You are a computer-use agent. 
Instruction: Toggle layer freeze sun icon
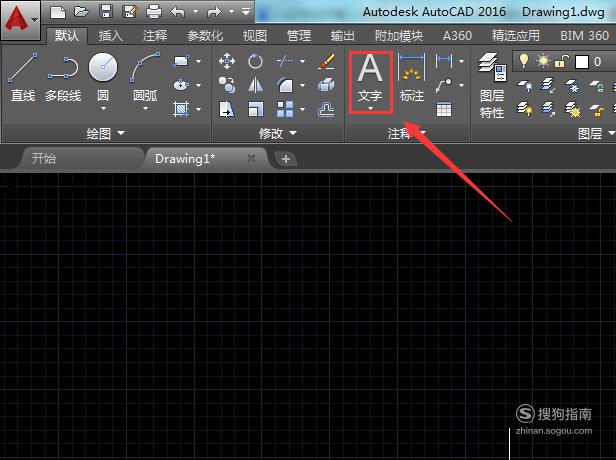544,61
